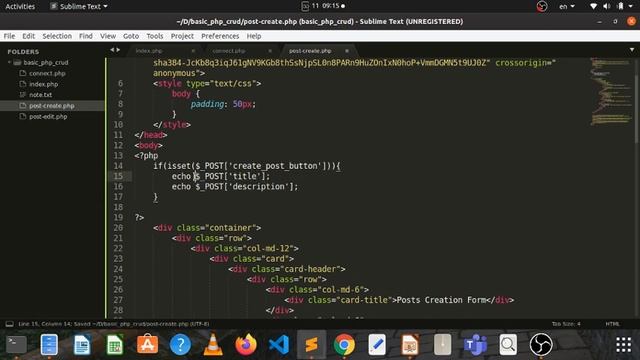640x360 pixels.
Task: Place cursor on 'Posts Creation Form' text
Action: (x=441, y=300)
